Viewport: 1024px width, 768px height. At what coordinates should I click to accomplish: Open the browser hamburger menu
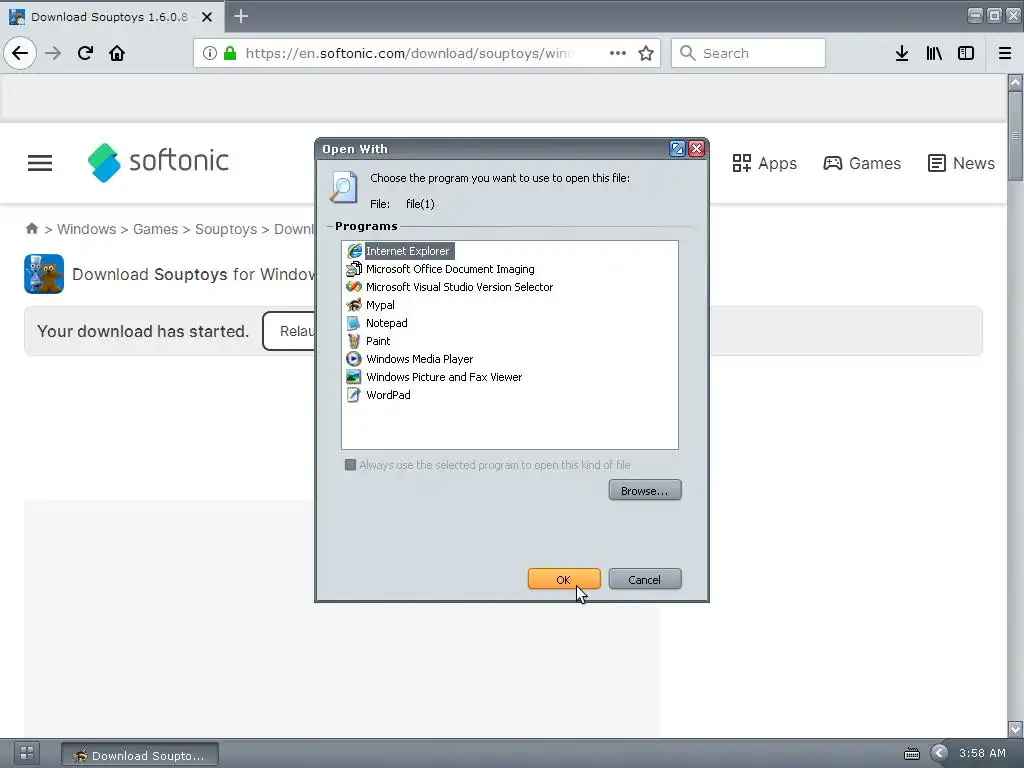click(1005, 53)
